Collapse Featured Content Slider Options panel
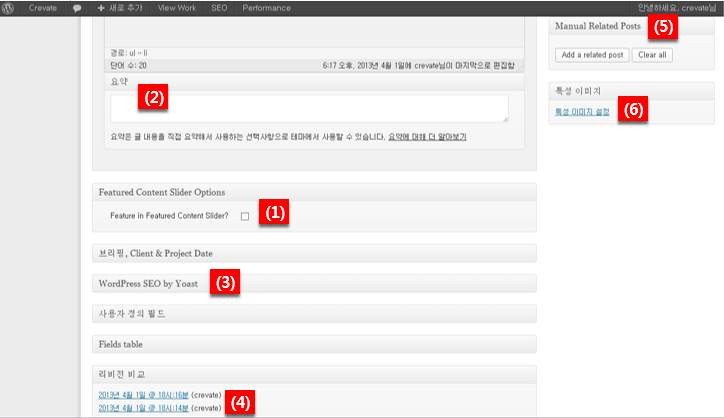This screenshot has width=724, height=418. [x=314, y=192]
